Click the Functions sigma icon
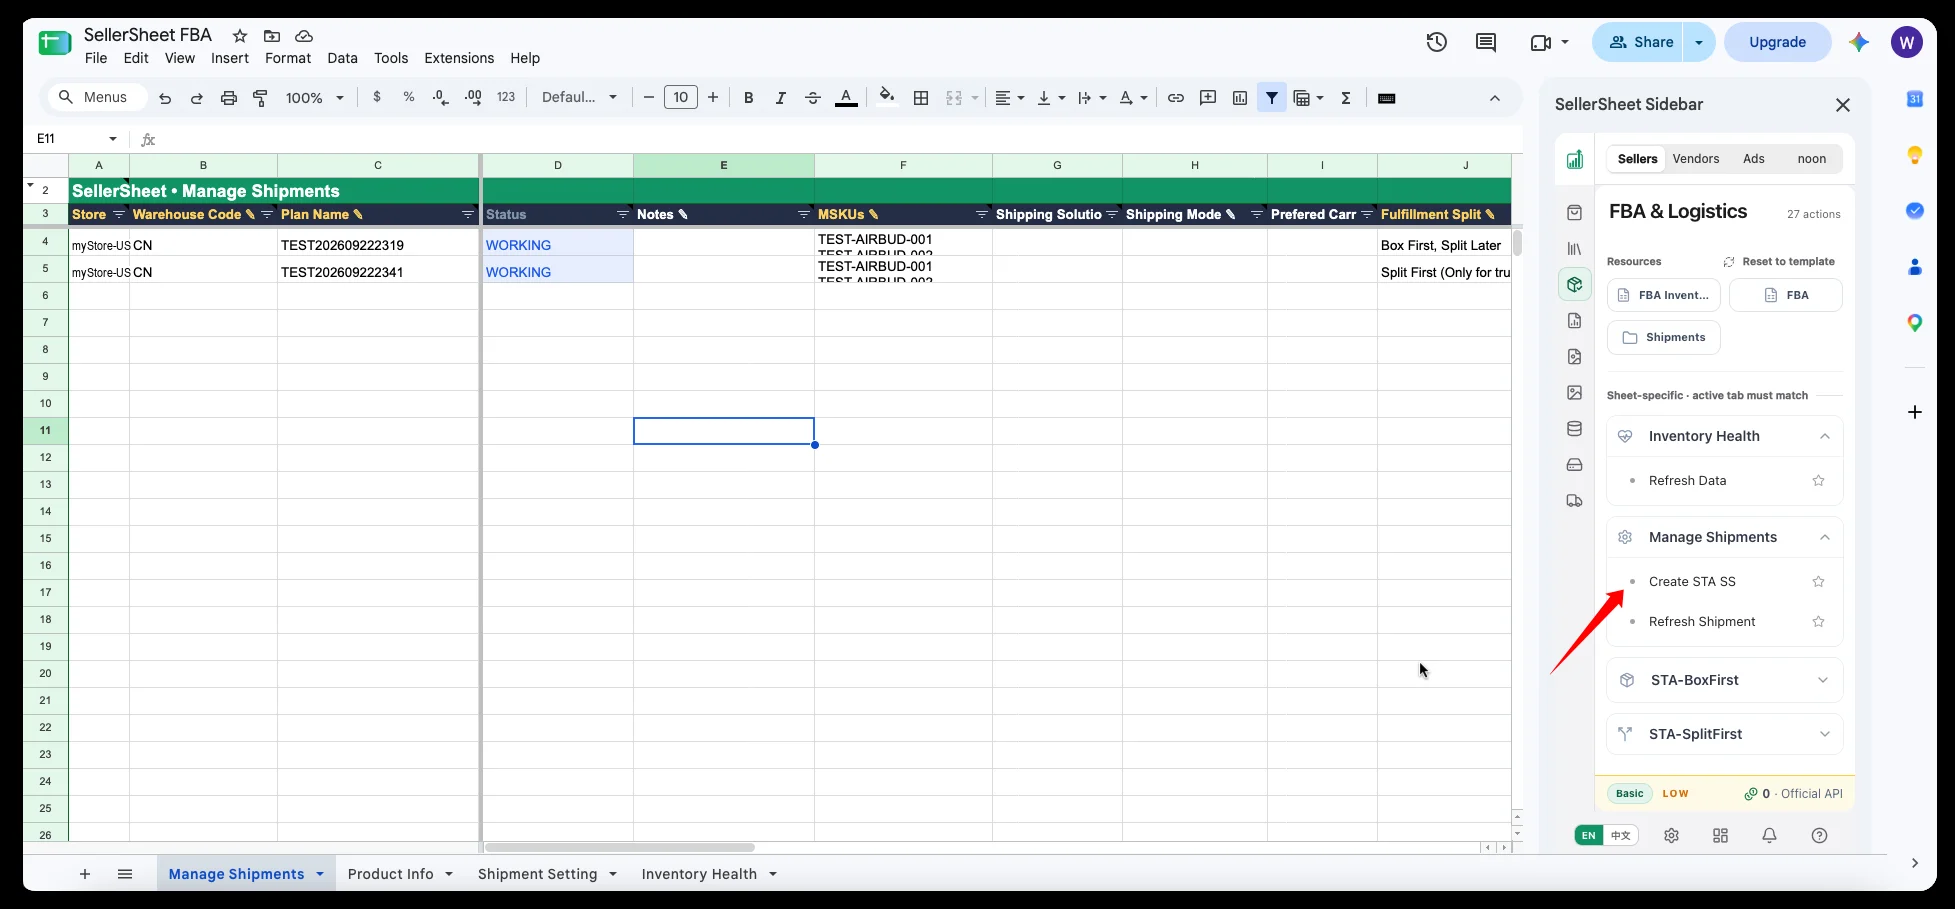Screen dimensions: 1955x909 pos(1345,98)
